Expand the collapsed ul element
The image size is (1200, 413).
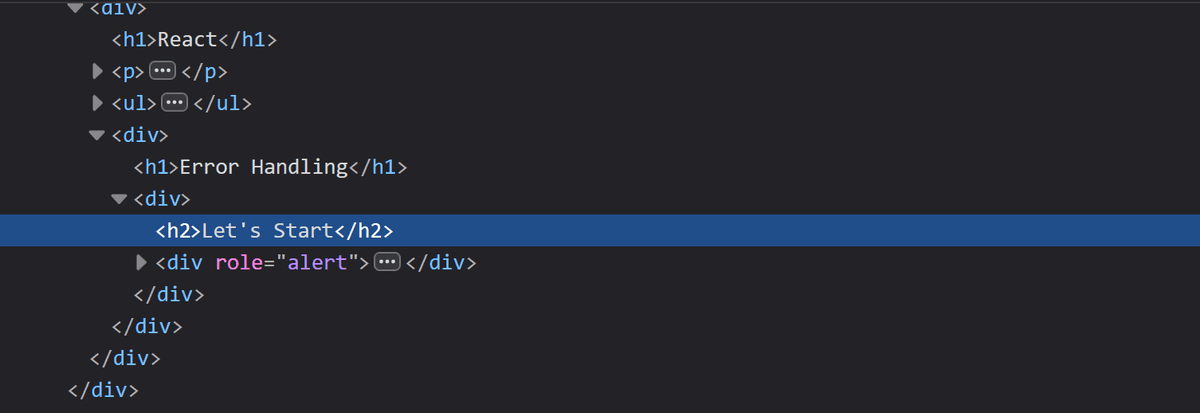97,103
